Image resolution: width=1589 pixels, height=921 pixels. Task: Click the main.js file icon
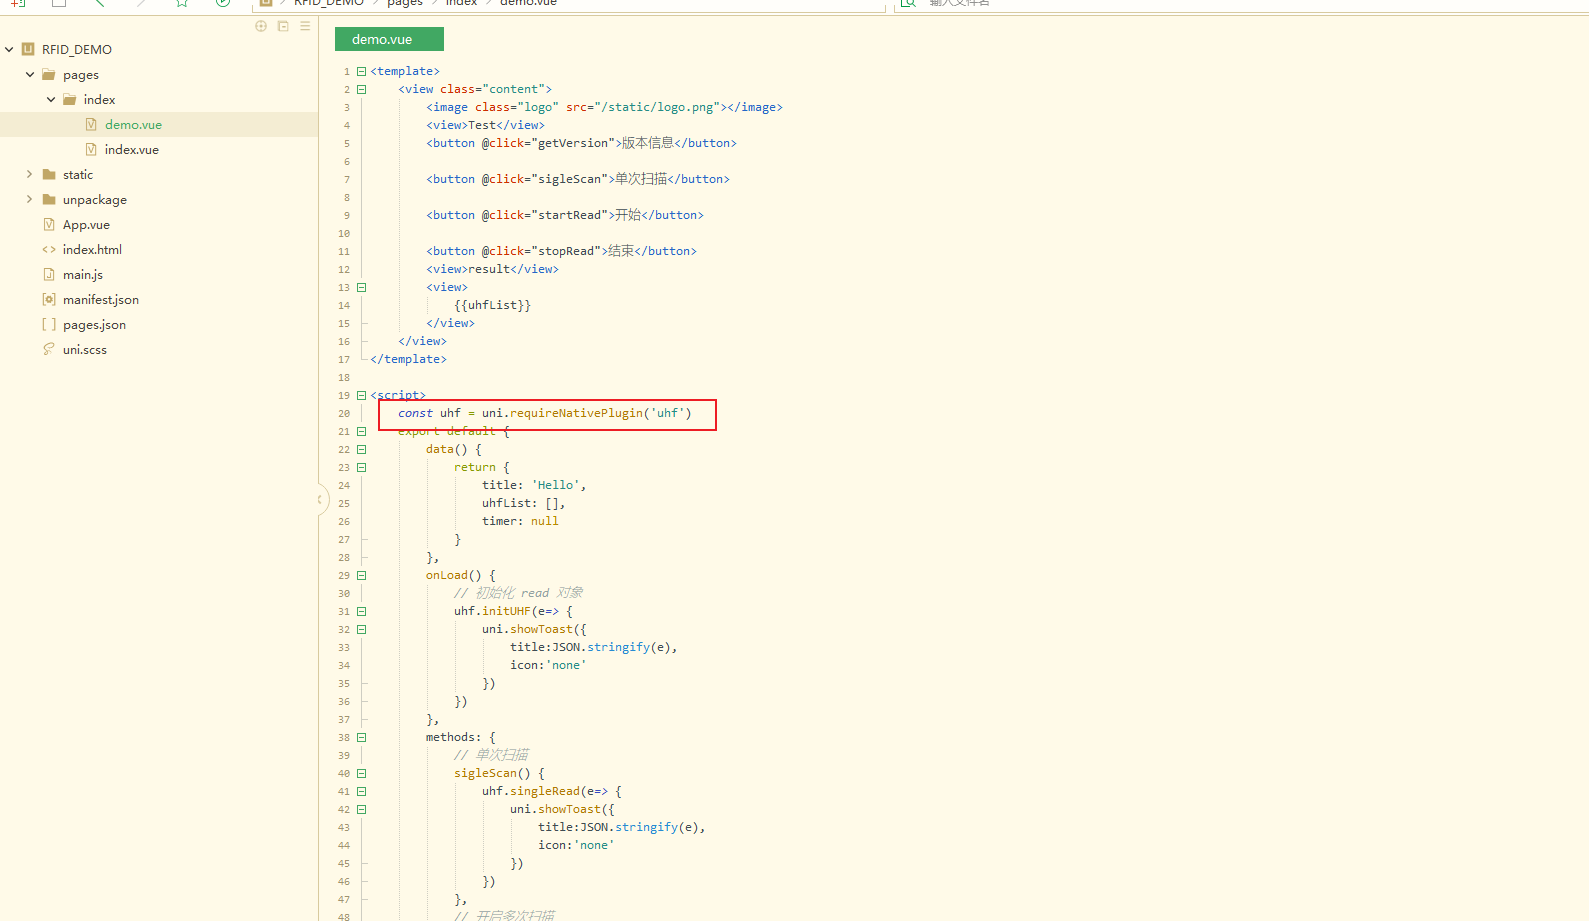[49, 274]
